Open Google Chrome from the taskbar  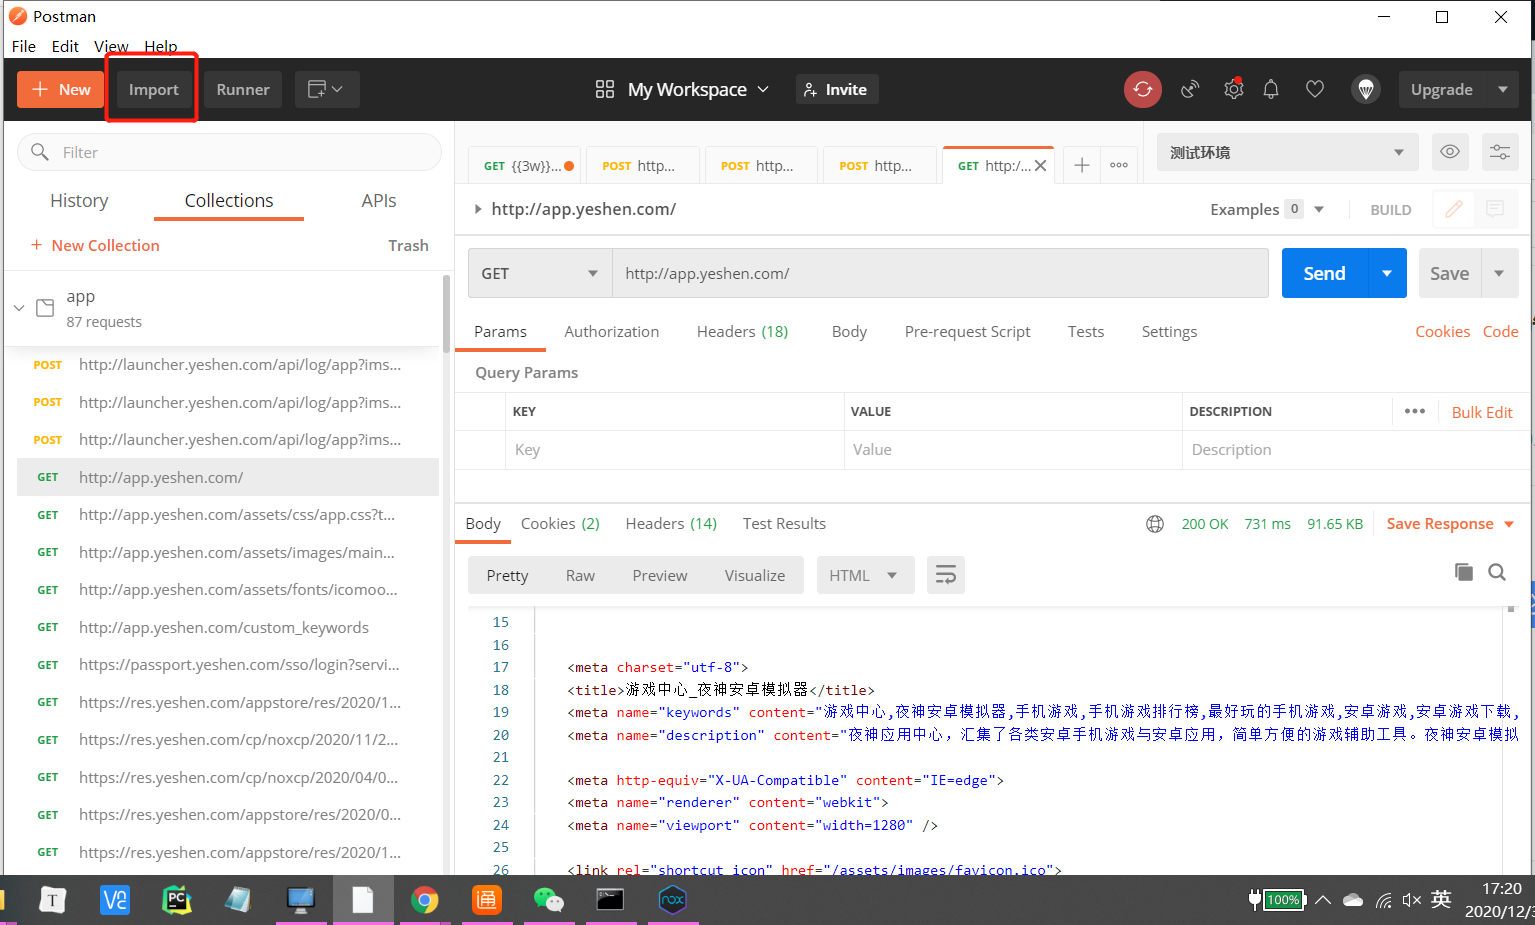[x=425, y=900]
